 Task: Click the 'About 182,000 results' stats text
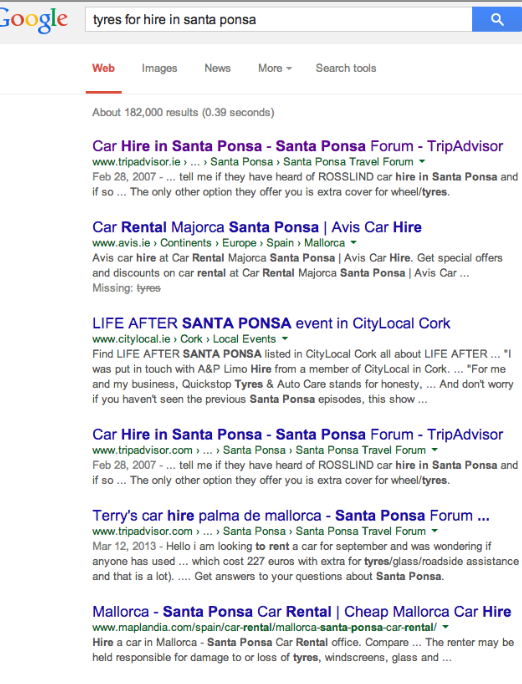(x=183, y=113)
